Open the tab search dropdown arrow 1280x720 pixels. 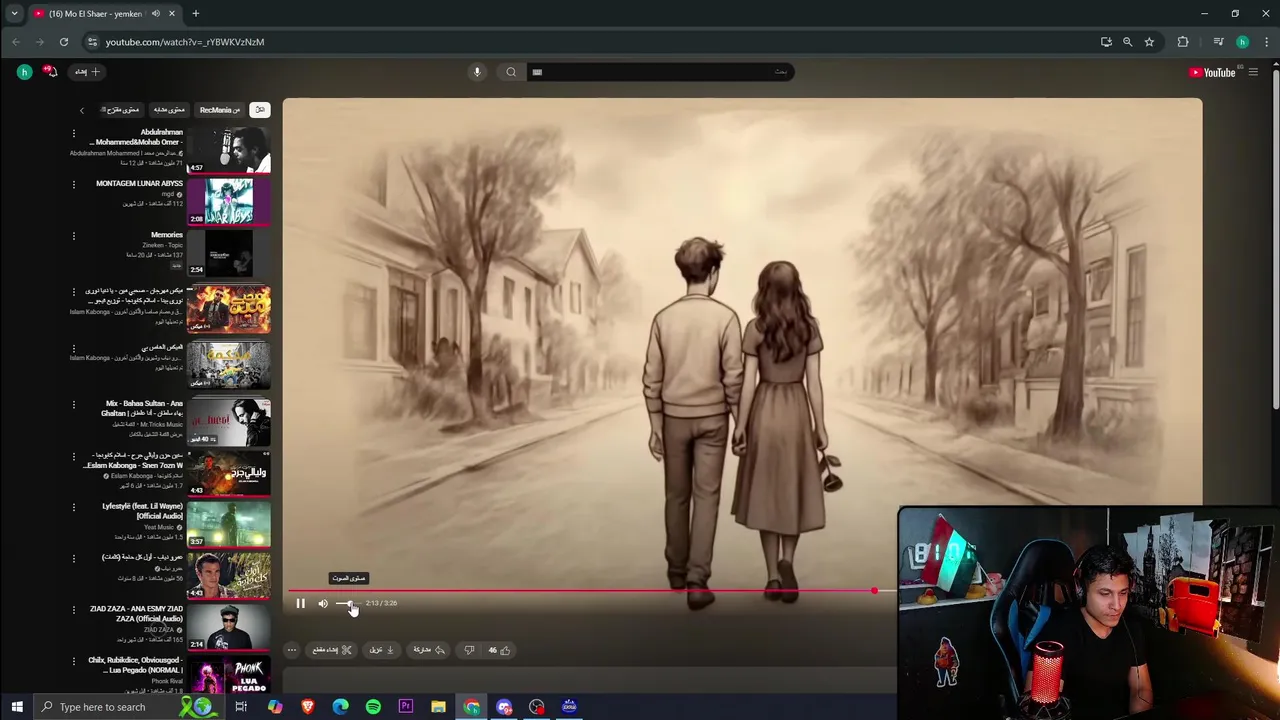click(x=14, y=14)
